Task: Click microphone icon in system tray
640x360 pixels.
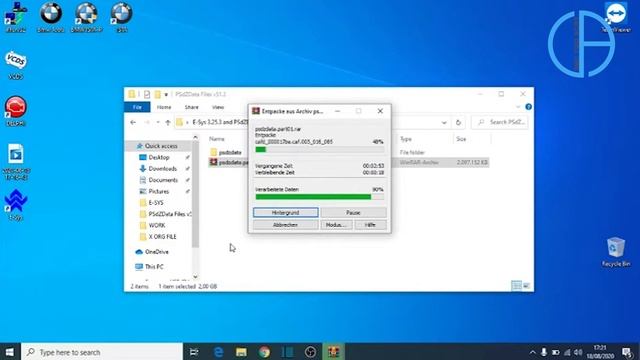Action: (x=544, y=352)
